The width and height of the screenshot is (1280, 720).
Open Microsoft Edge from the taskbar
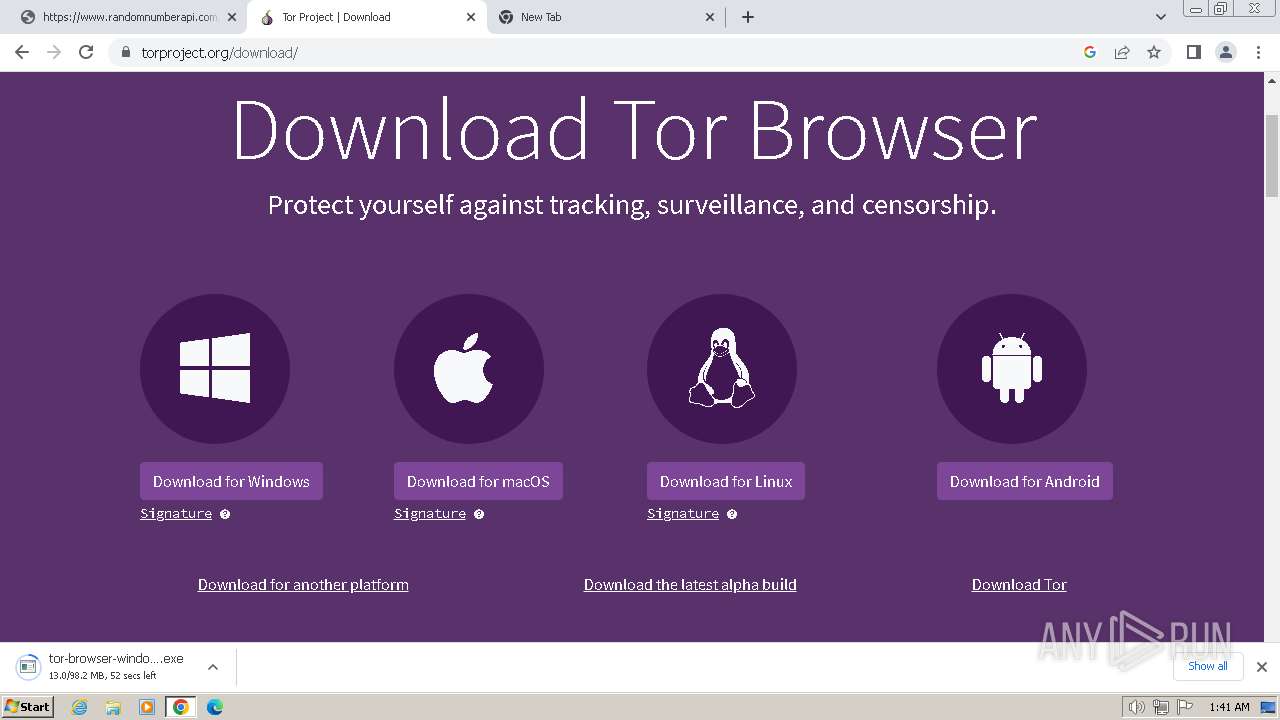click(214, 707)
